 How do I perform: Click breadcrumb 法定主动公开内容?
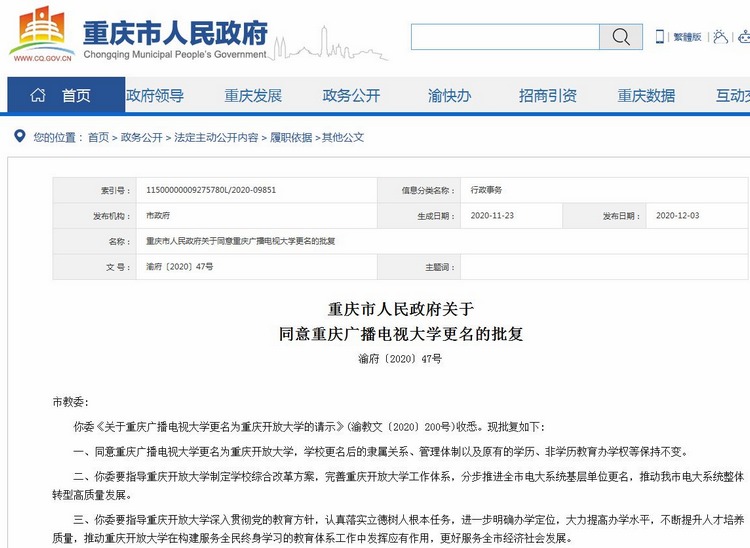216,138
